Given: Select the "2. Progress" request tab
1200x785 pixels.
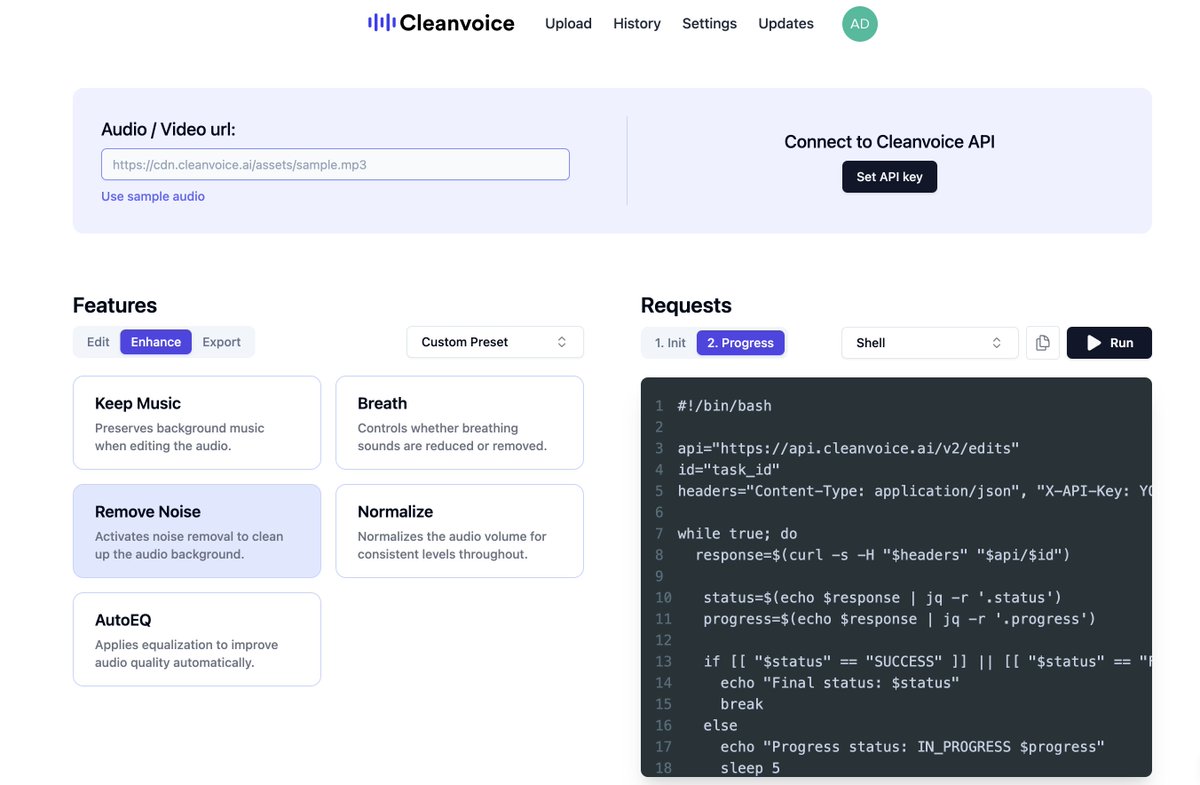Looking at the screenshot, I should point(740,341).
